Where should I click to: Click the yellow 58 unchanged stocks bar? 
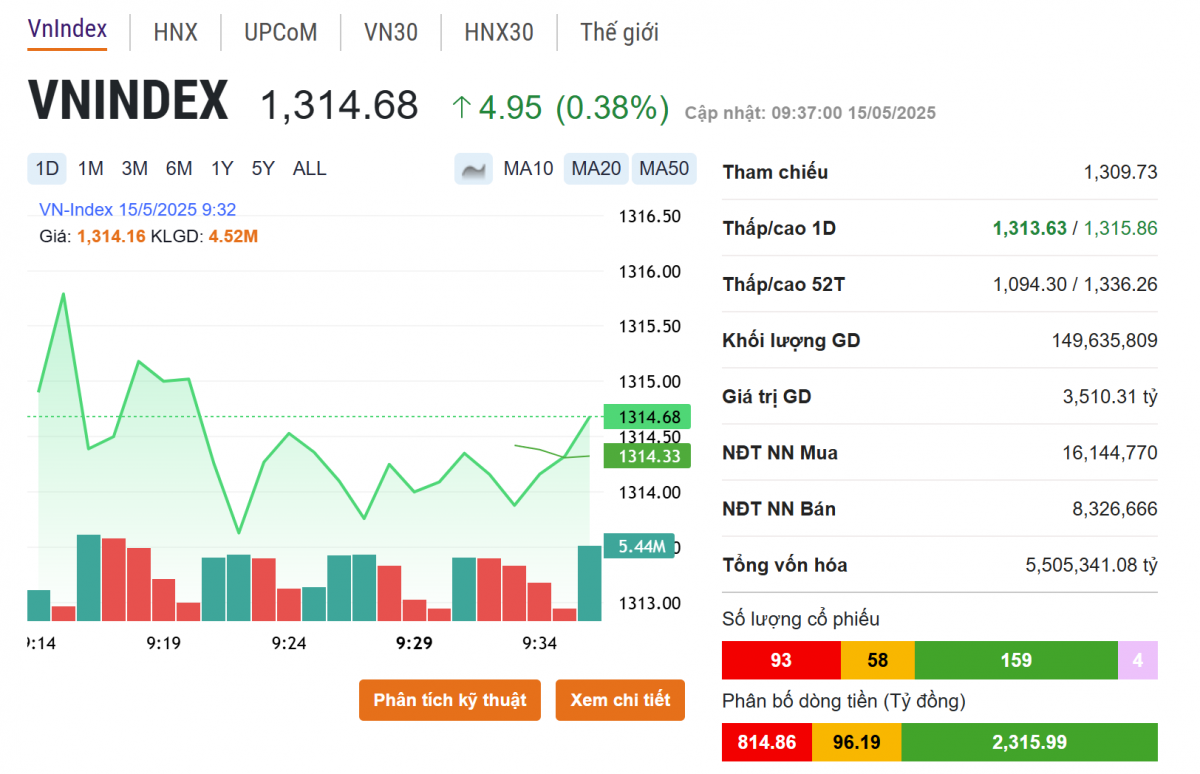pos(878,661)
